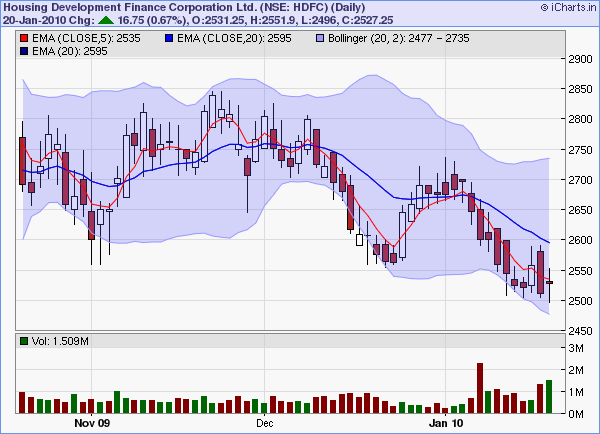Viewport: 600px width, 434px height.
Task: Click the 2900 price axis label
Action: 580,59
